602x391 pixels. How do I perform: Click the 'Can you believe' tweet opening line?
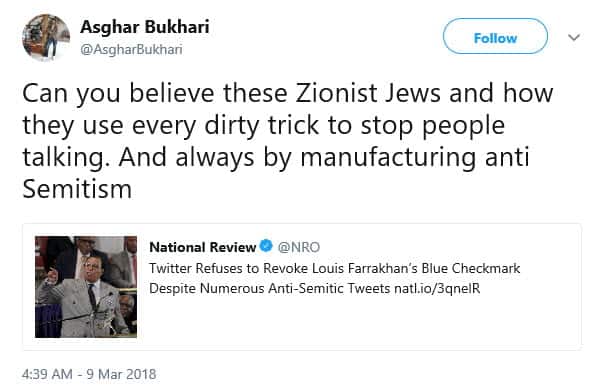tap(288, 93)
